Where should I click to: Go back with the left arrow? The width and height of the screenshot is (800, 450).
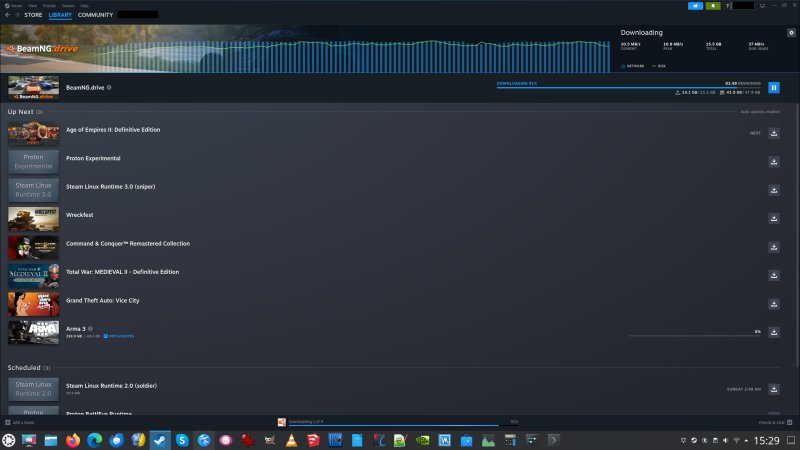(x=7, y=15)
